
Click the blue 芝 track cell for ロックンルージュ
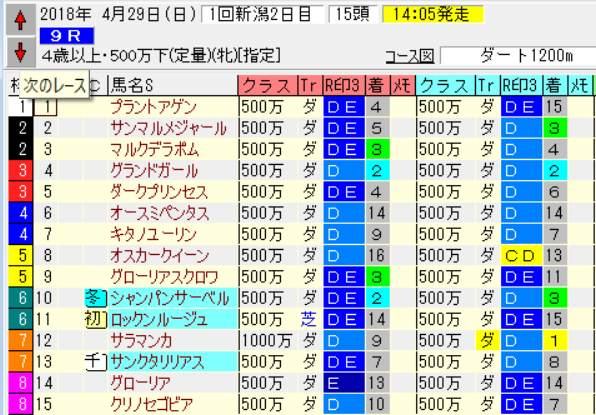click(308, 320)
